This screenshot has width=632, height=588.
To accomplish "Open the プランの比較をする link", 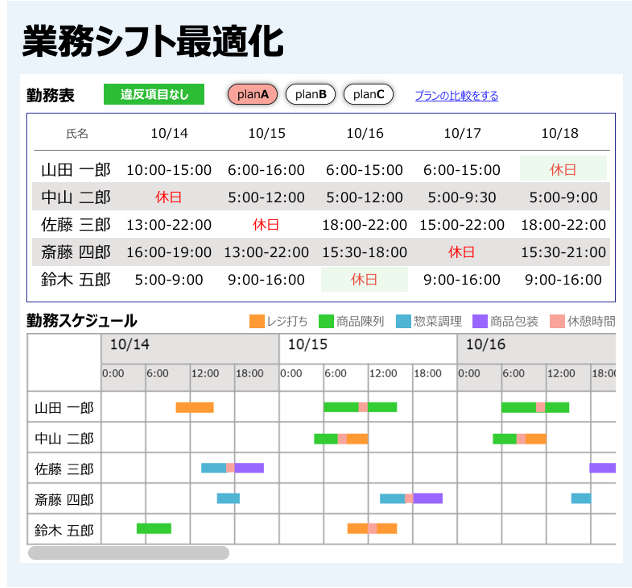I will click(x=456, y=96).
